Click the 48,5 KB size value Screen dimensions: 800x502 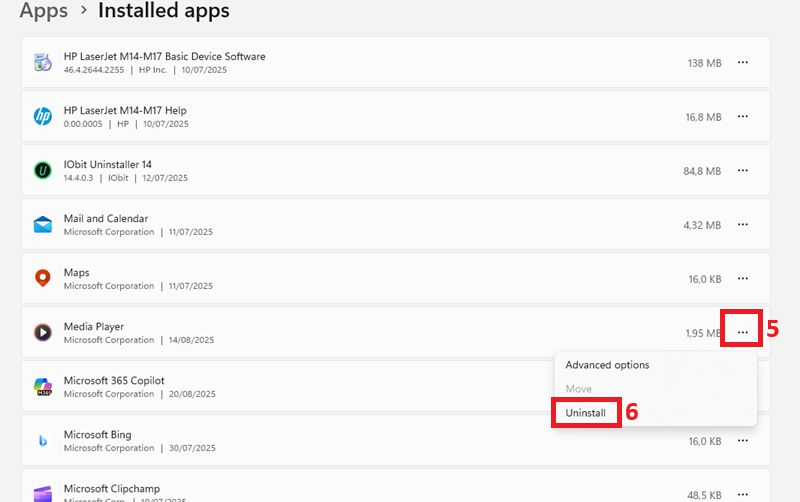coord(705,495)
